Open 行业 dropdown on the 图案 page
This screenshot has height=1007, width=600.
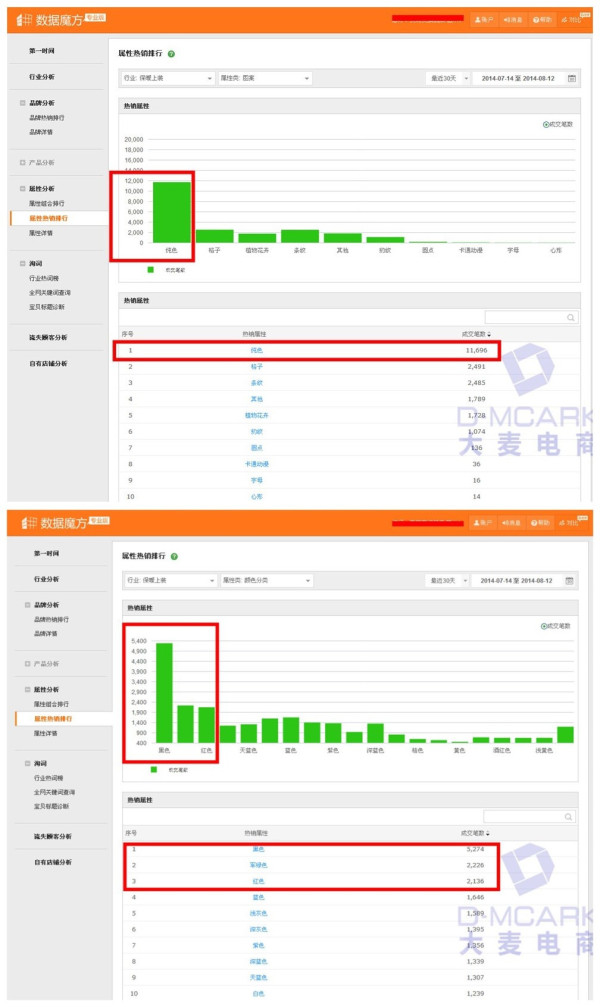(168, 78)
